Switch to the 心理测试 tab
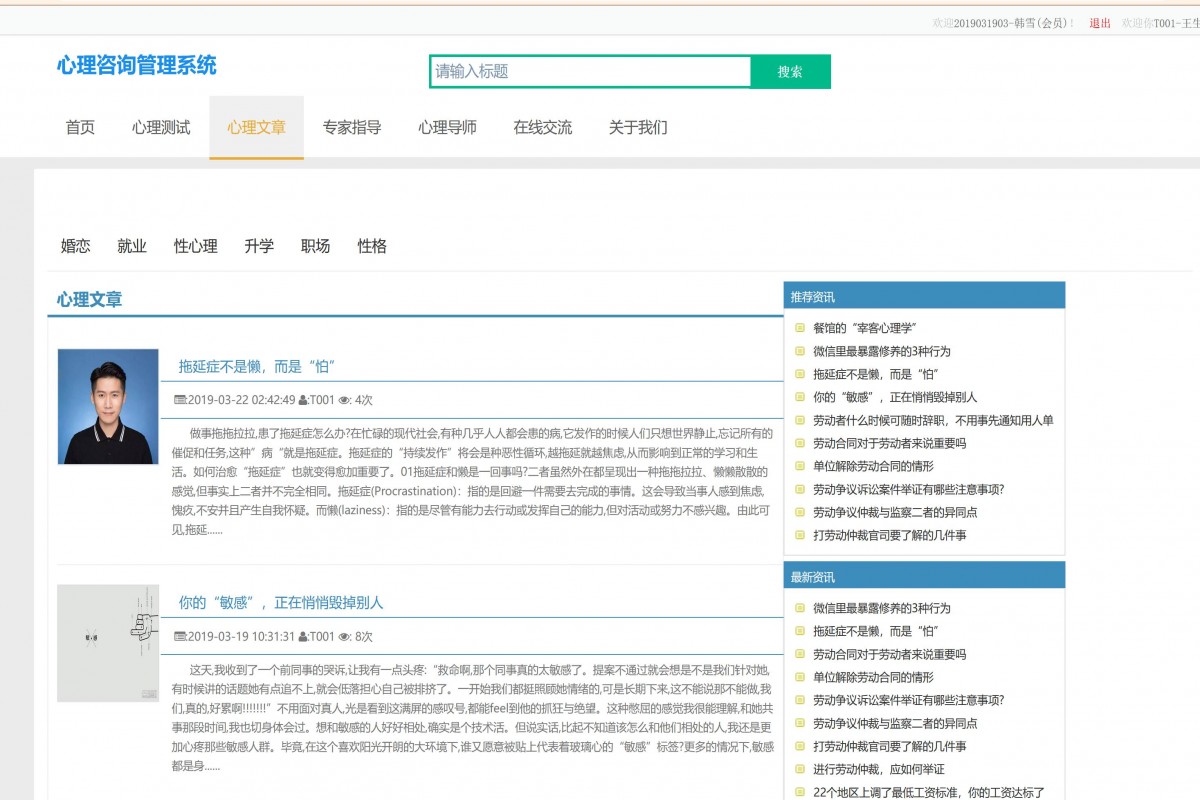1200x800 pixels. (x=161, y=128)
